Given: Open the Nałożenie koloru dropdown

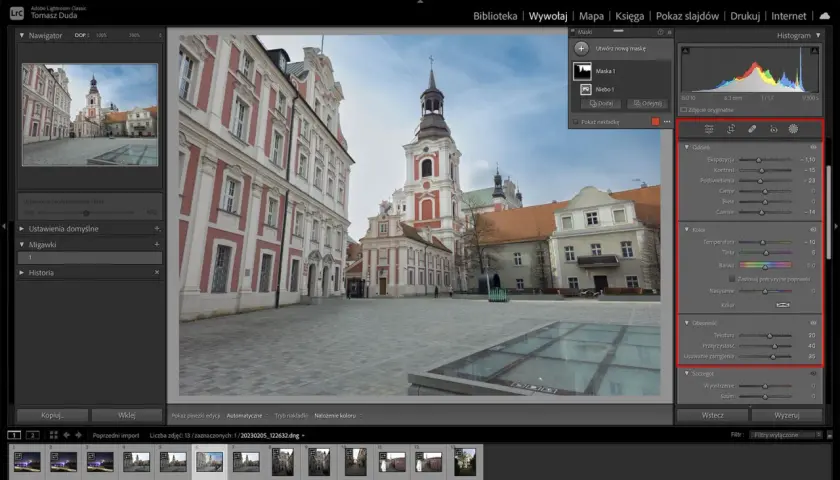Looking at the screenshot, I should click(x=337, y=415).
